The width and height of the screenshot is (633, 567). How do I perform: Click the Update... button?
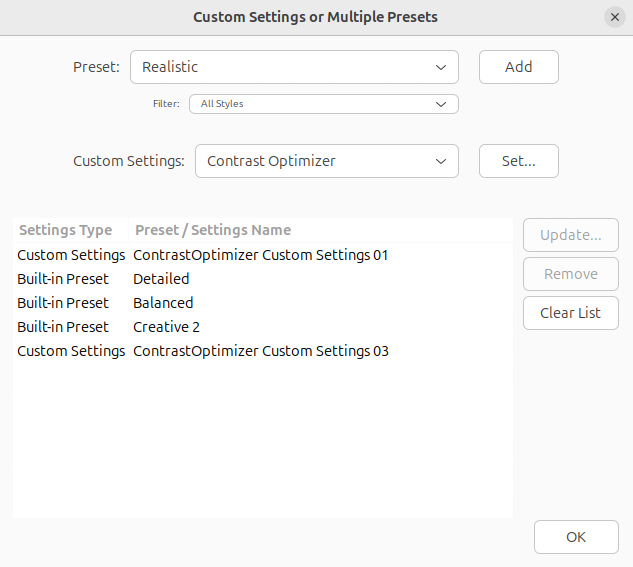570,235
